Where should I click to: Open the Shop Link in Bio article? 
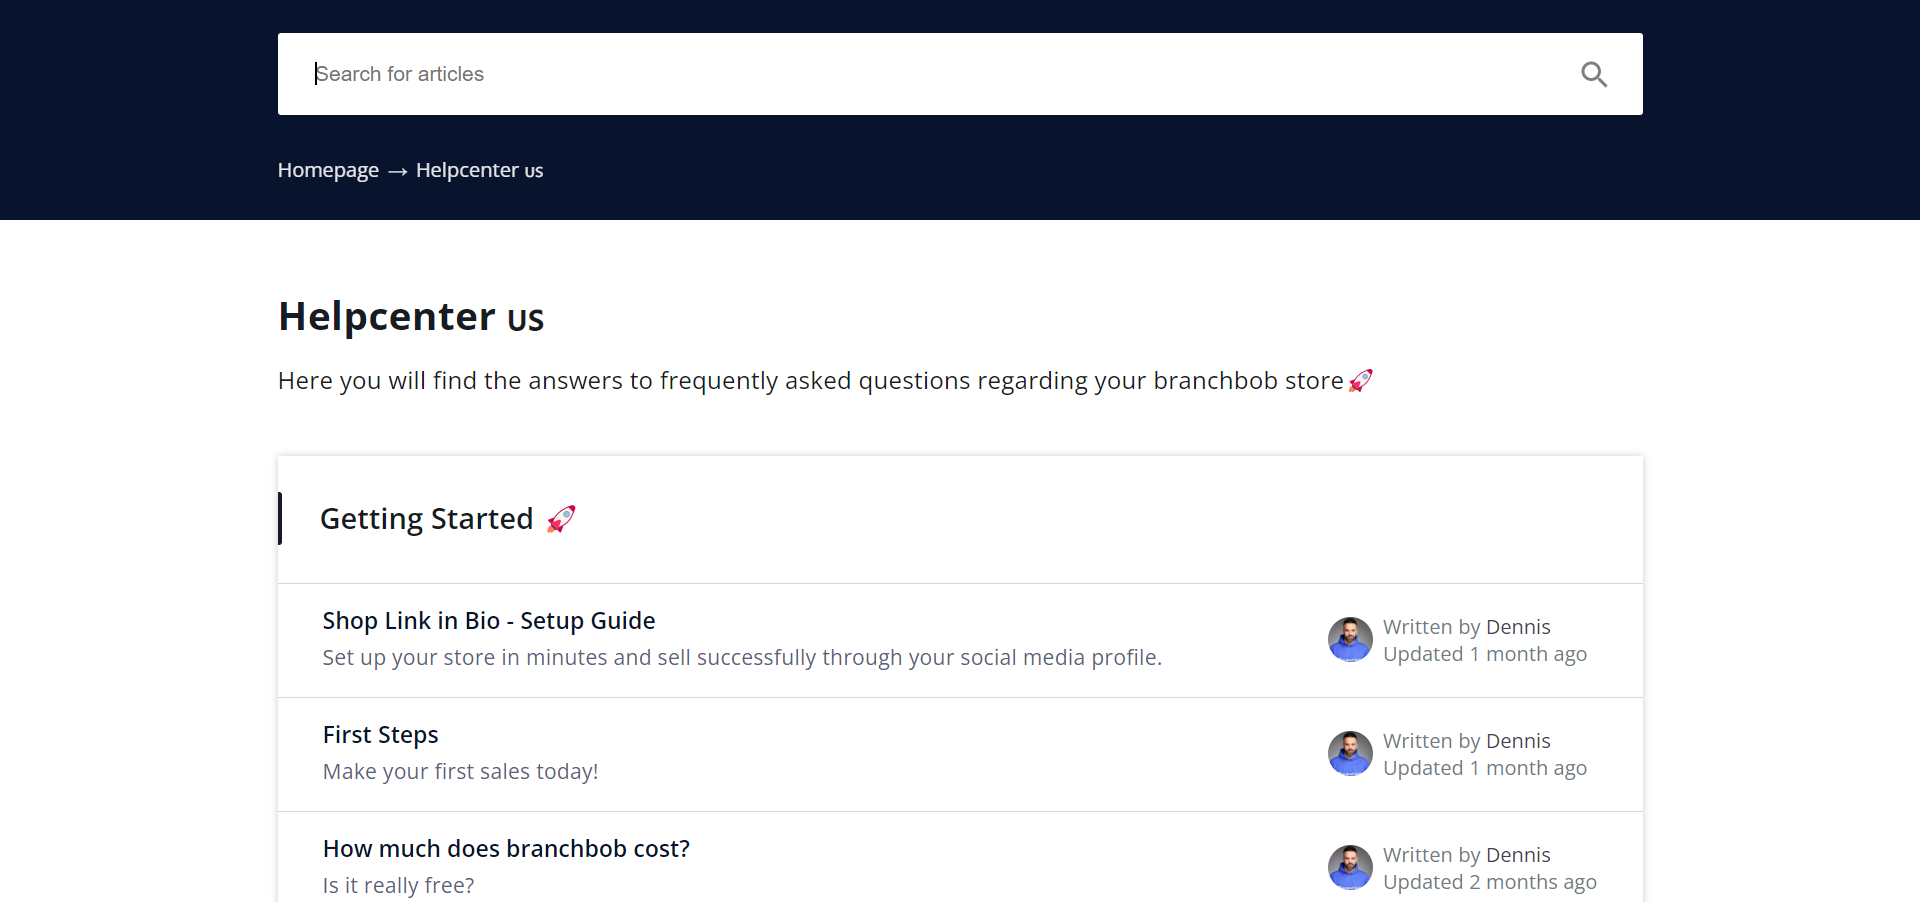[x=488, y=620]
